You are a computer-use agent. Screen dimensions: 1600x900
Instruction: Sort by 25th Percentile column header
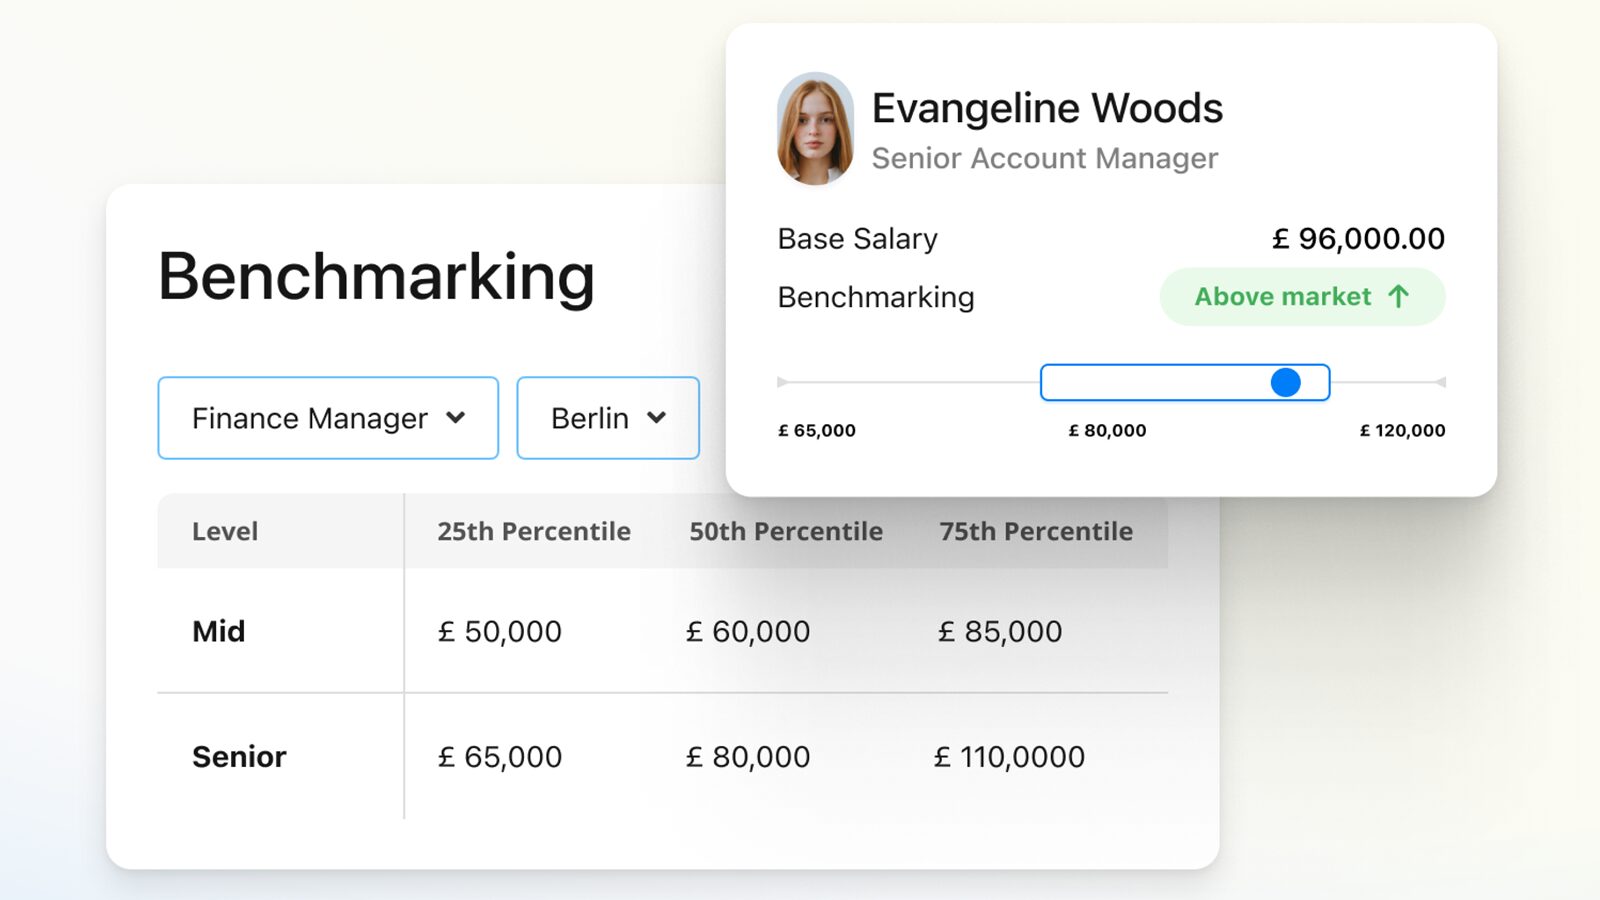click(533, 531)
